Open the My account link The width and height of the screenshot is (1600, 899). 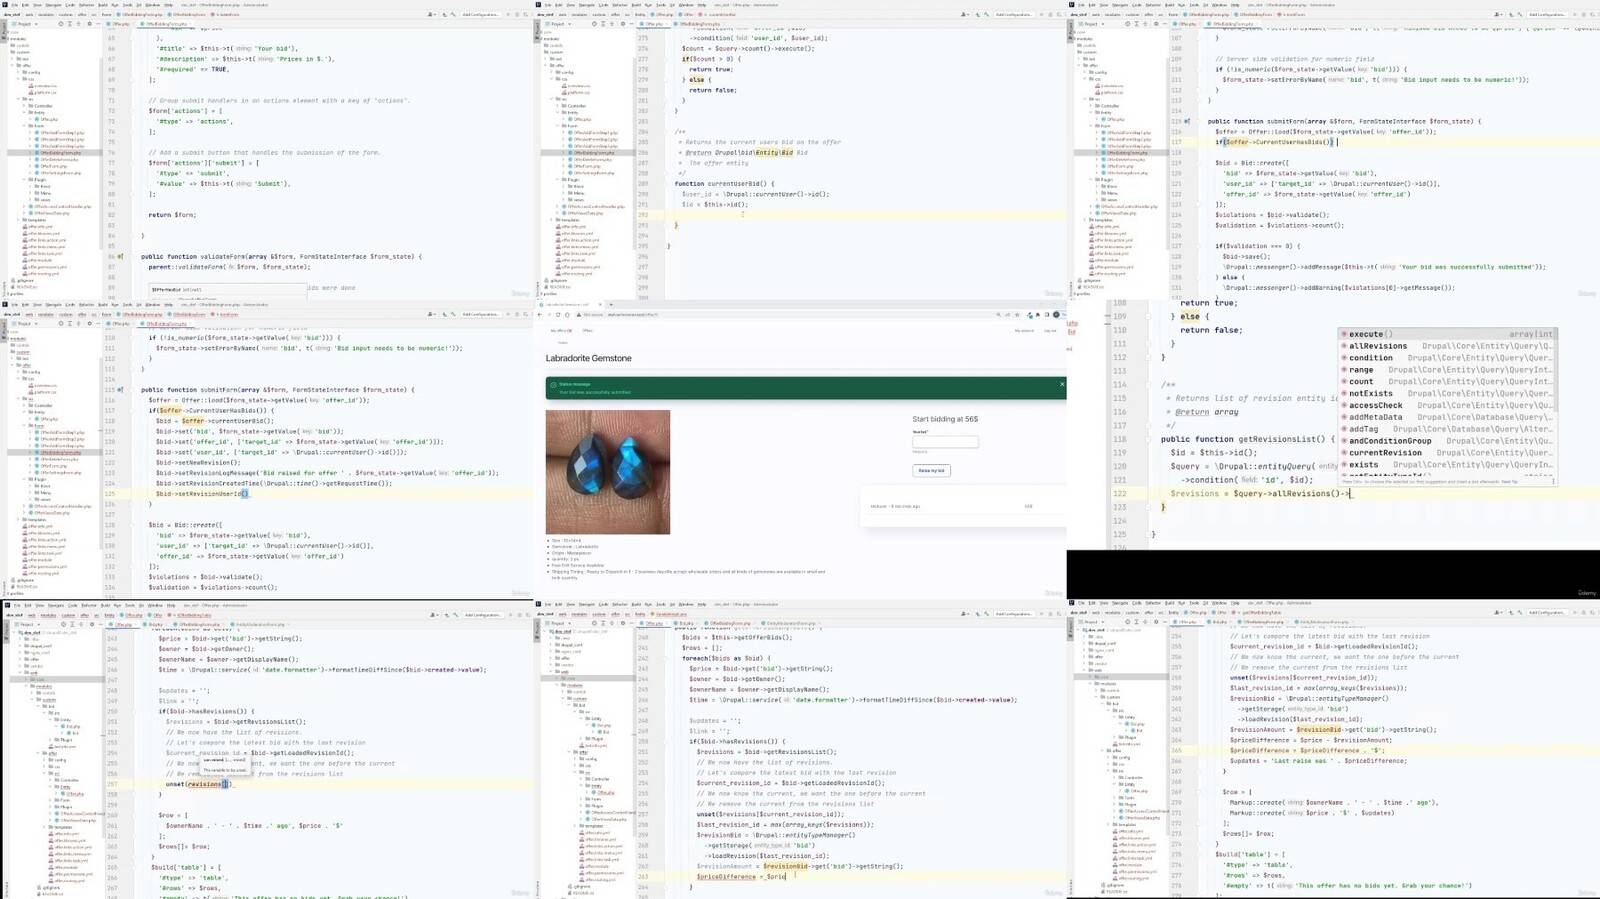pos(1023,331)
